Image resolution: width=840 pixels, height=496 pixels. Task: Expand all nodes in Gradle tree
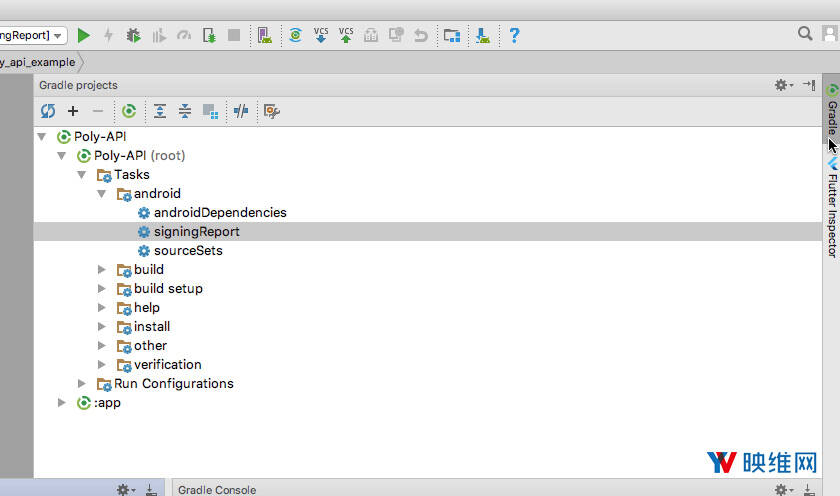(x=160, y=111)
